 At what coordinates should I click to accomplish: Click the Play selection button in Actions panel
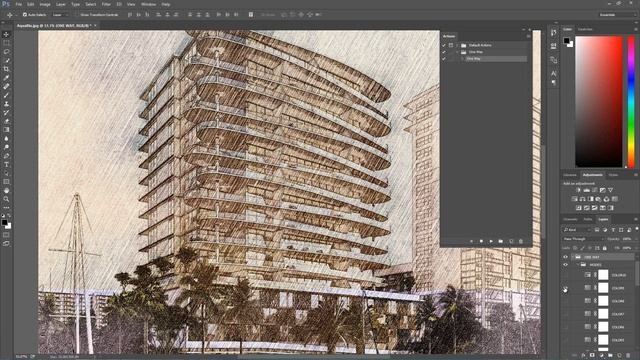[491, 241]
